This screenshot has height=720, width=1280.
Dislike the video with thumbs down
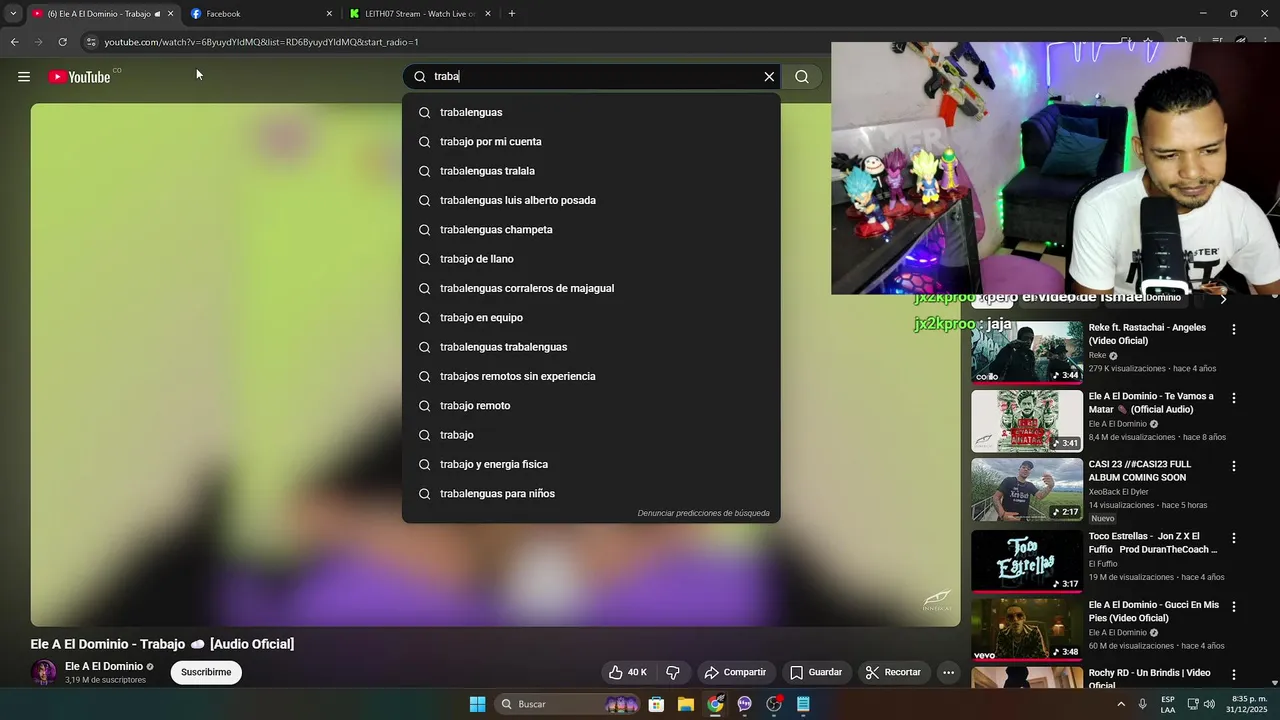point(673,672)
